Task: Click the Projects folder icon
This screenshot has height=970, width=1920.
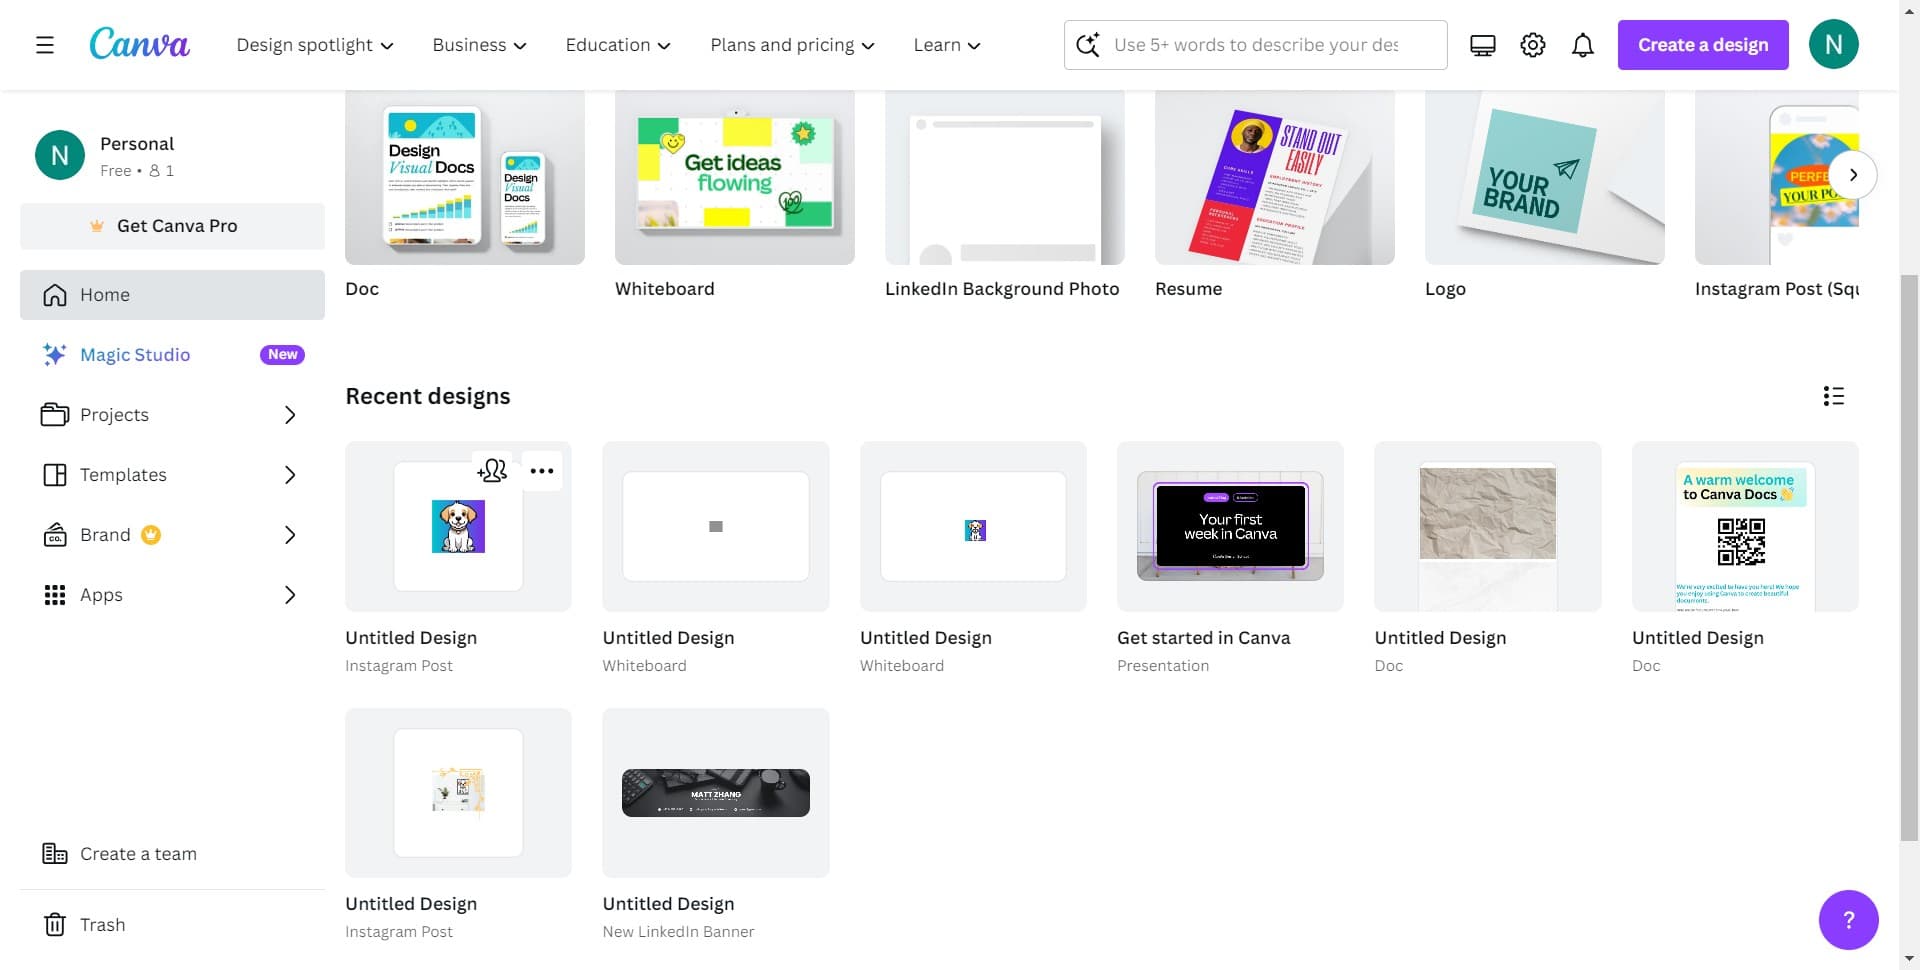Action: pos(55,415)
